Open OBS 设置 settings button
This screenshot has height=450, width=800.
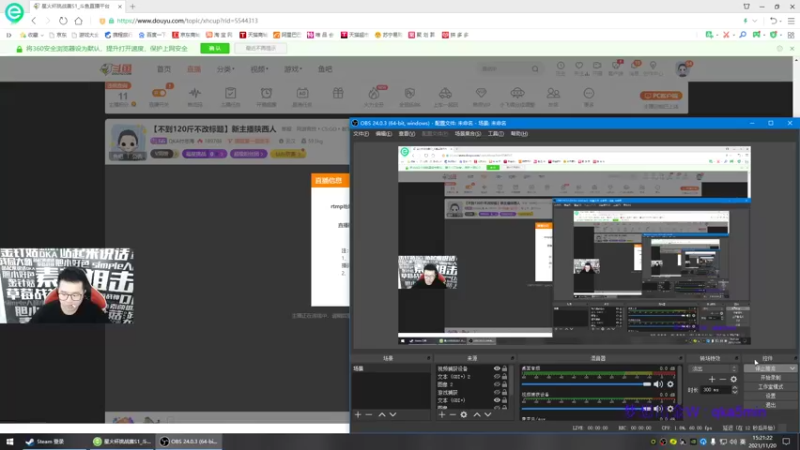coord(770,396)
